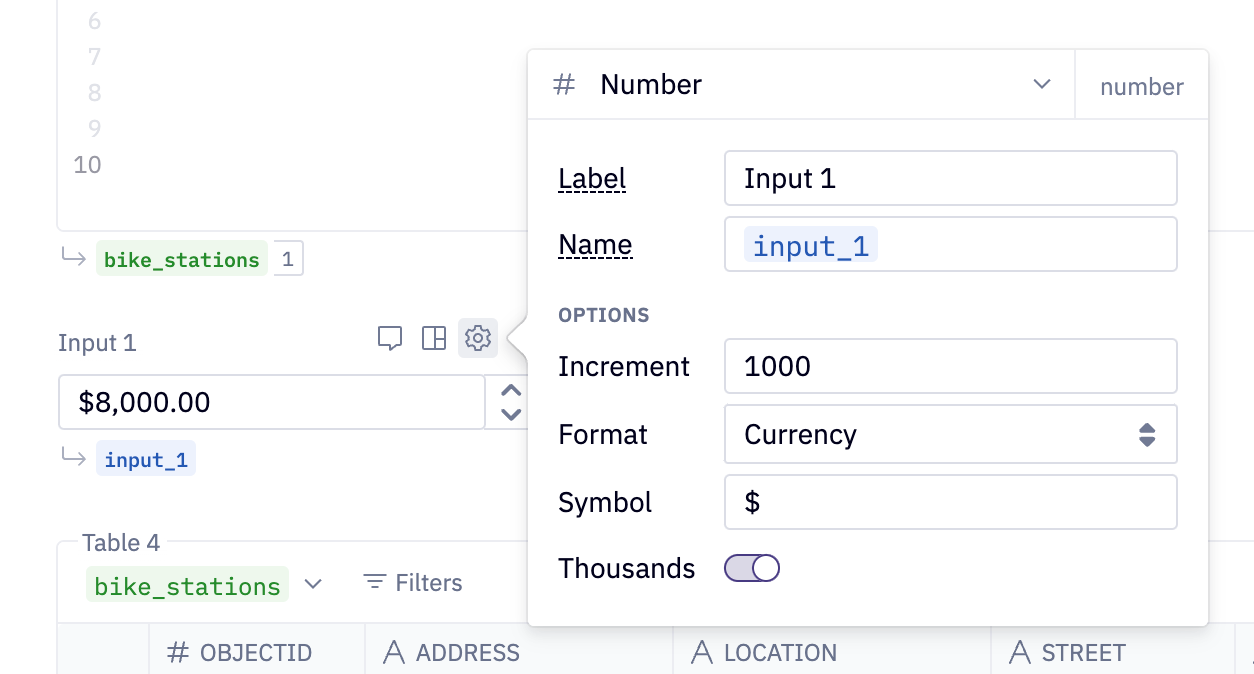Image resolution: width=1254 pixels, height=674 pixels.
Task: Click the text-type icon on the ADDRESS column
Action: point(397,652)
